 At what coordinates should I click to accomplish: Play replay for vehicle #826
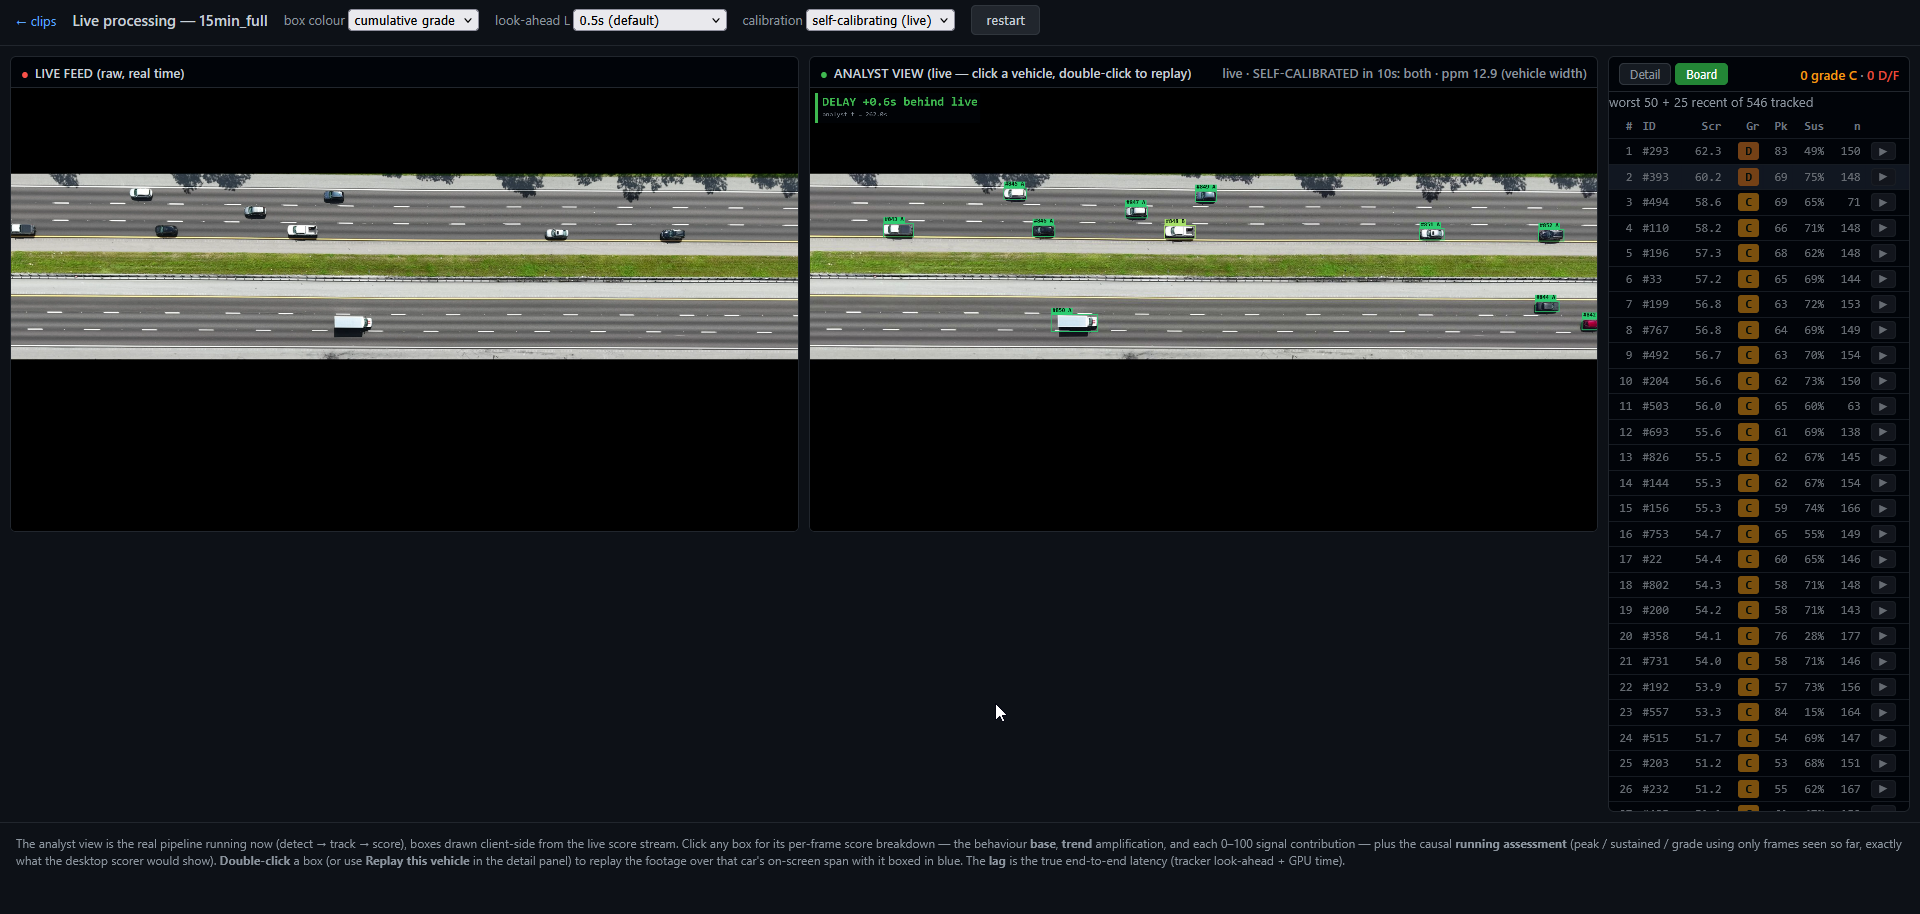1883,457
